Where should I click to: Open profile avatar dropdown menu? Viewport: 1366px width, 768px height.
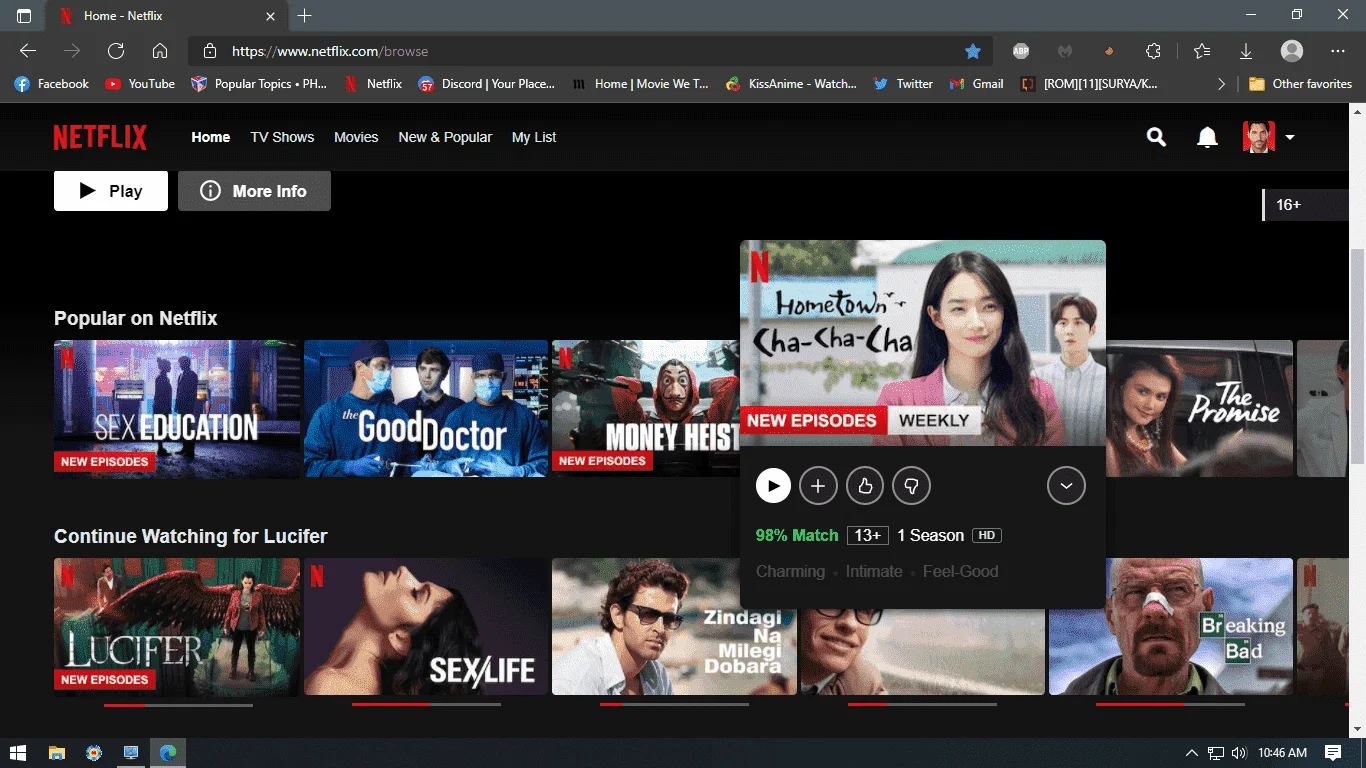(1268, 137)
